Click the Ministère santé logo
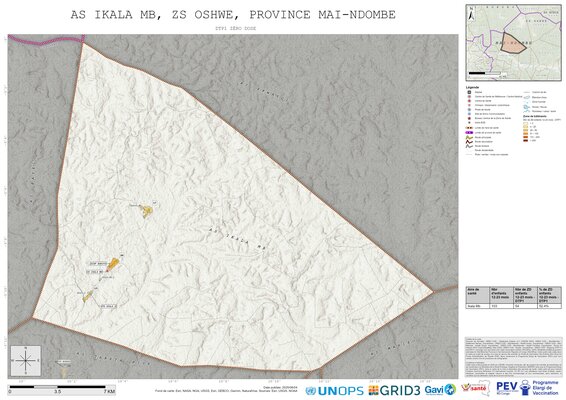Image resolution: width=566 pixels, height=400 pixels. (x=474, y=388)
